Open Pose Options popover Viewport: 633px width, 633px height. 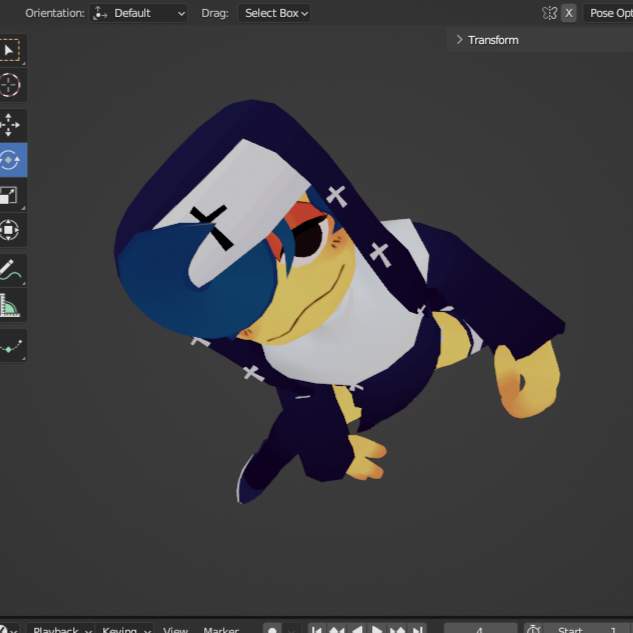[608, 13]
